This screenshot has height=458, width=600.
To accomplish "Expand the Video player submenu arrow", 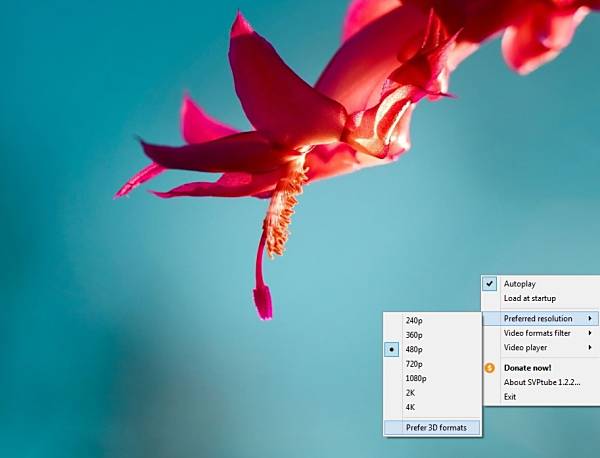I will pyautogui.click(x=590, y=347).
